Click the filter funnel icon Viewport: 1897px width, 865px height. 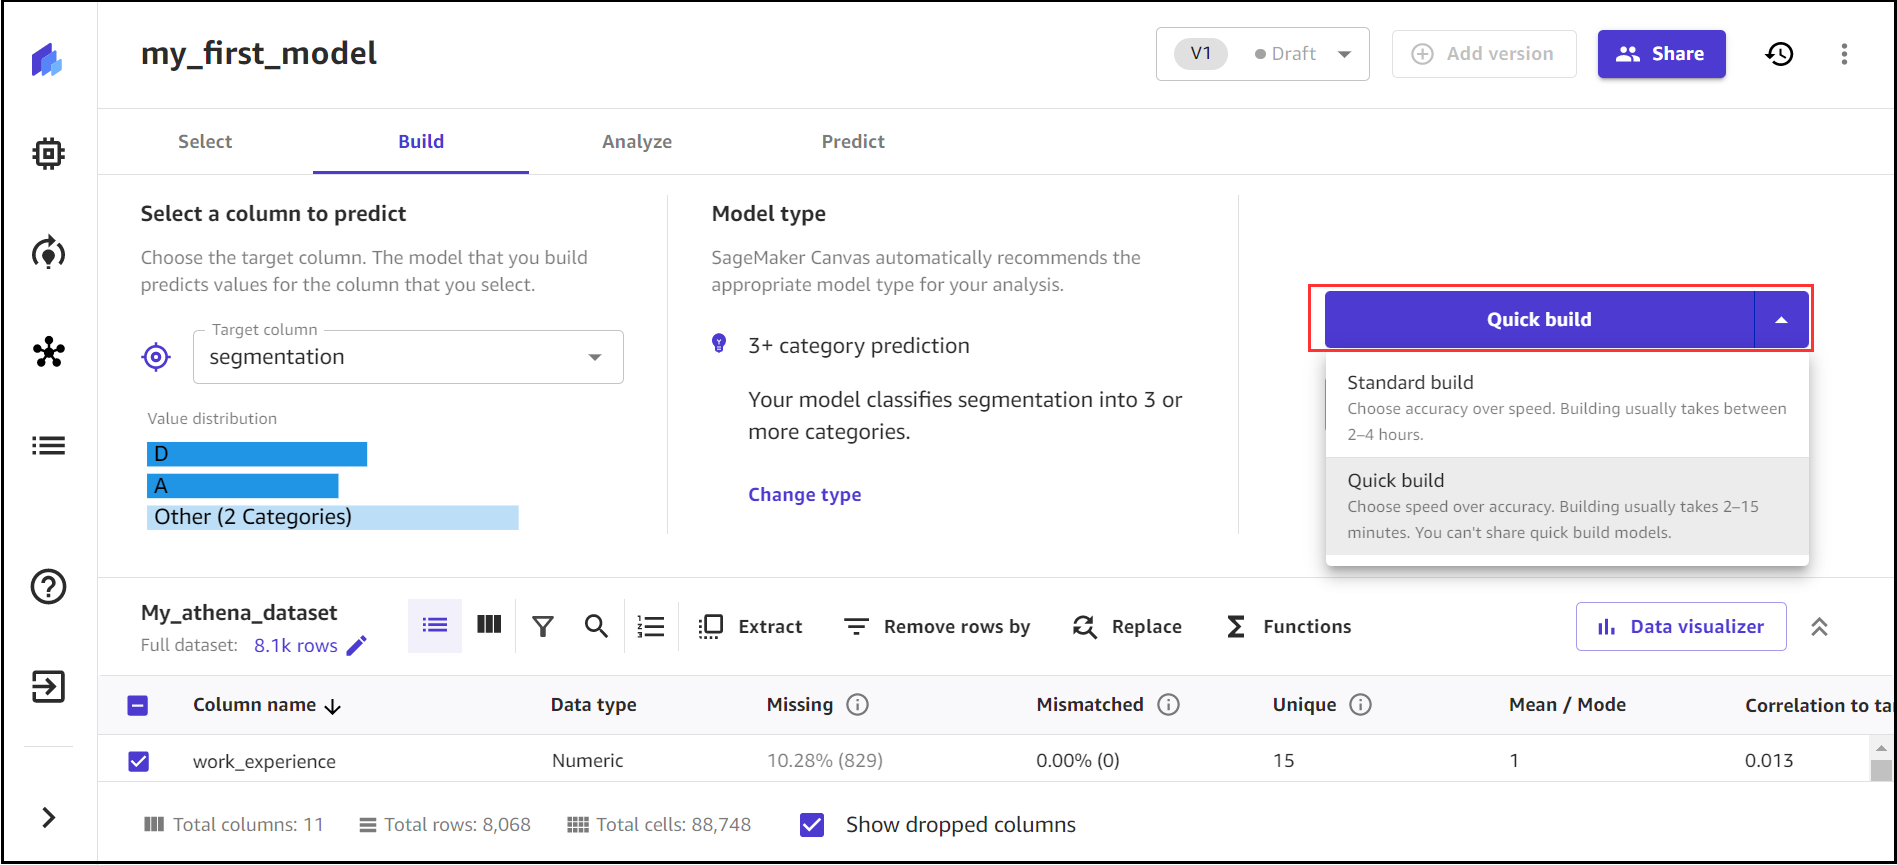pos(543,627)
